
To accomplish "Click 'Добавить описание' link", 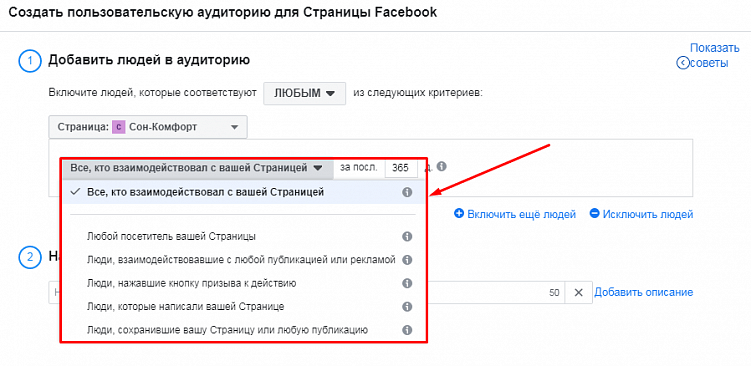I will point(644,292).
